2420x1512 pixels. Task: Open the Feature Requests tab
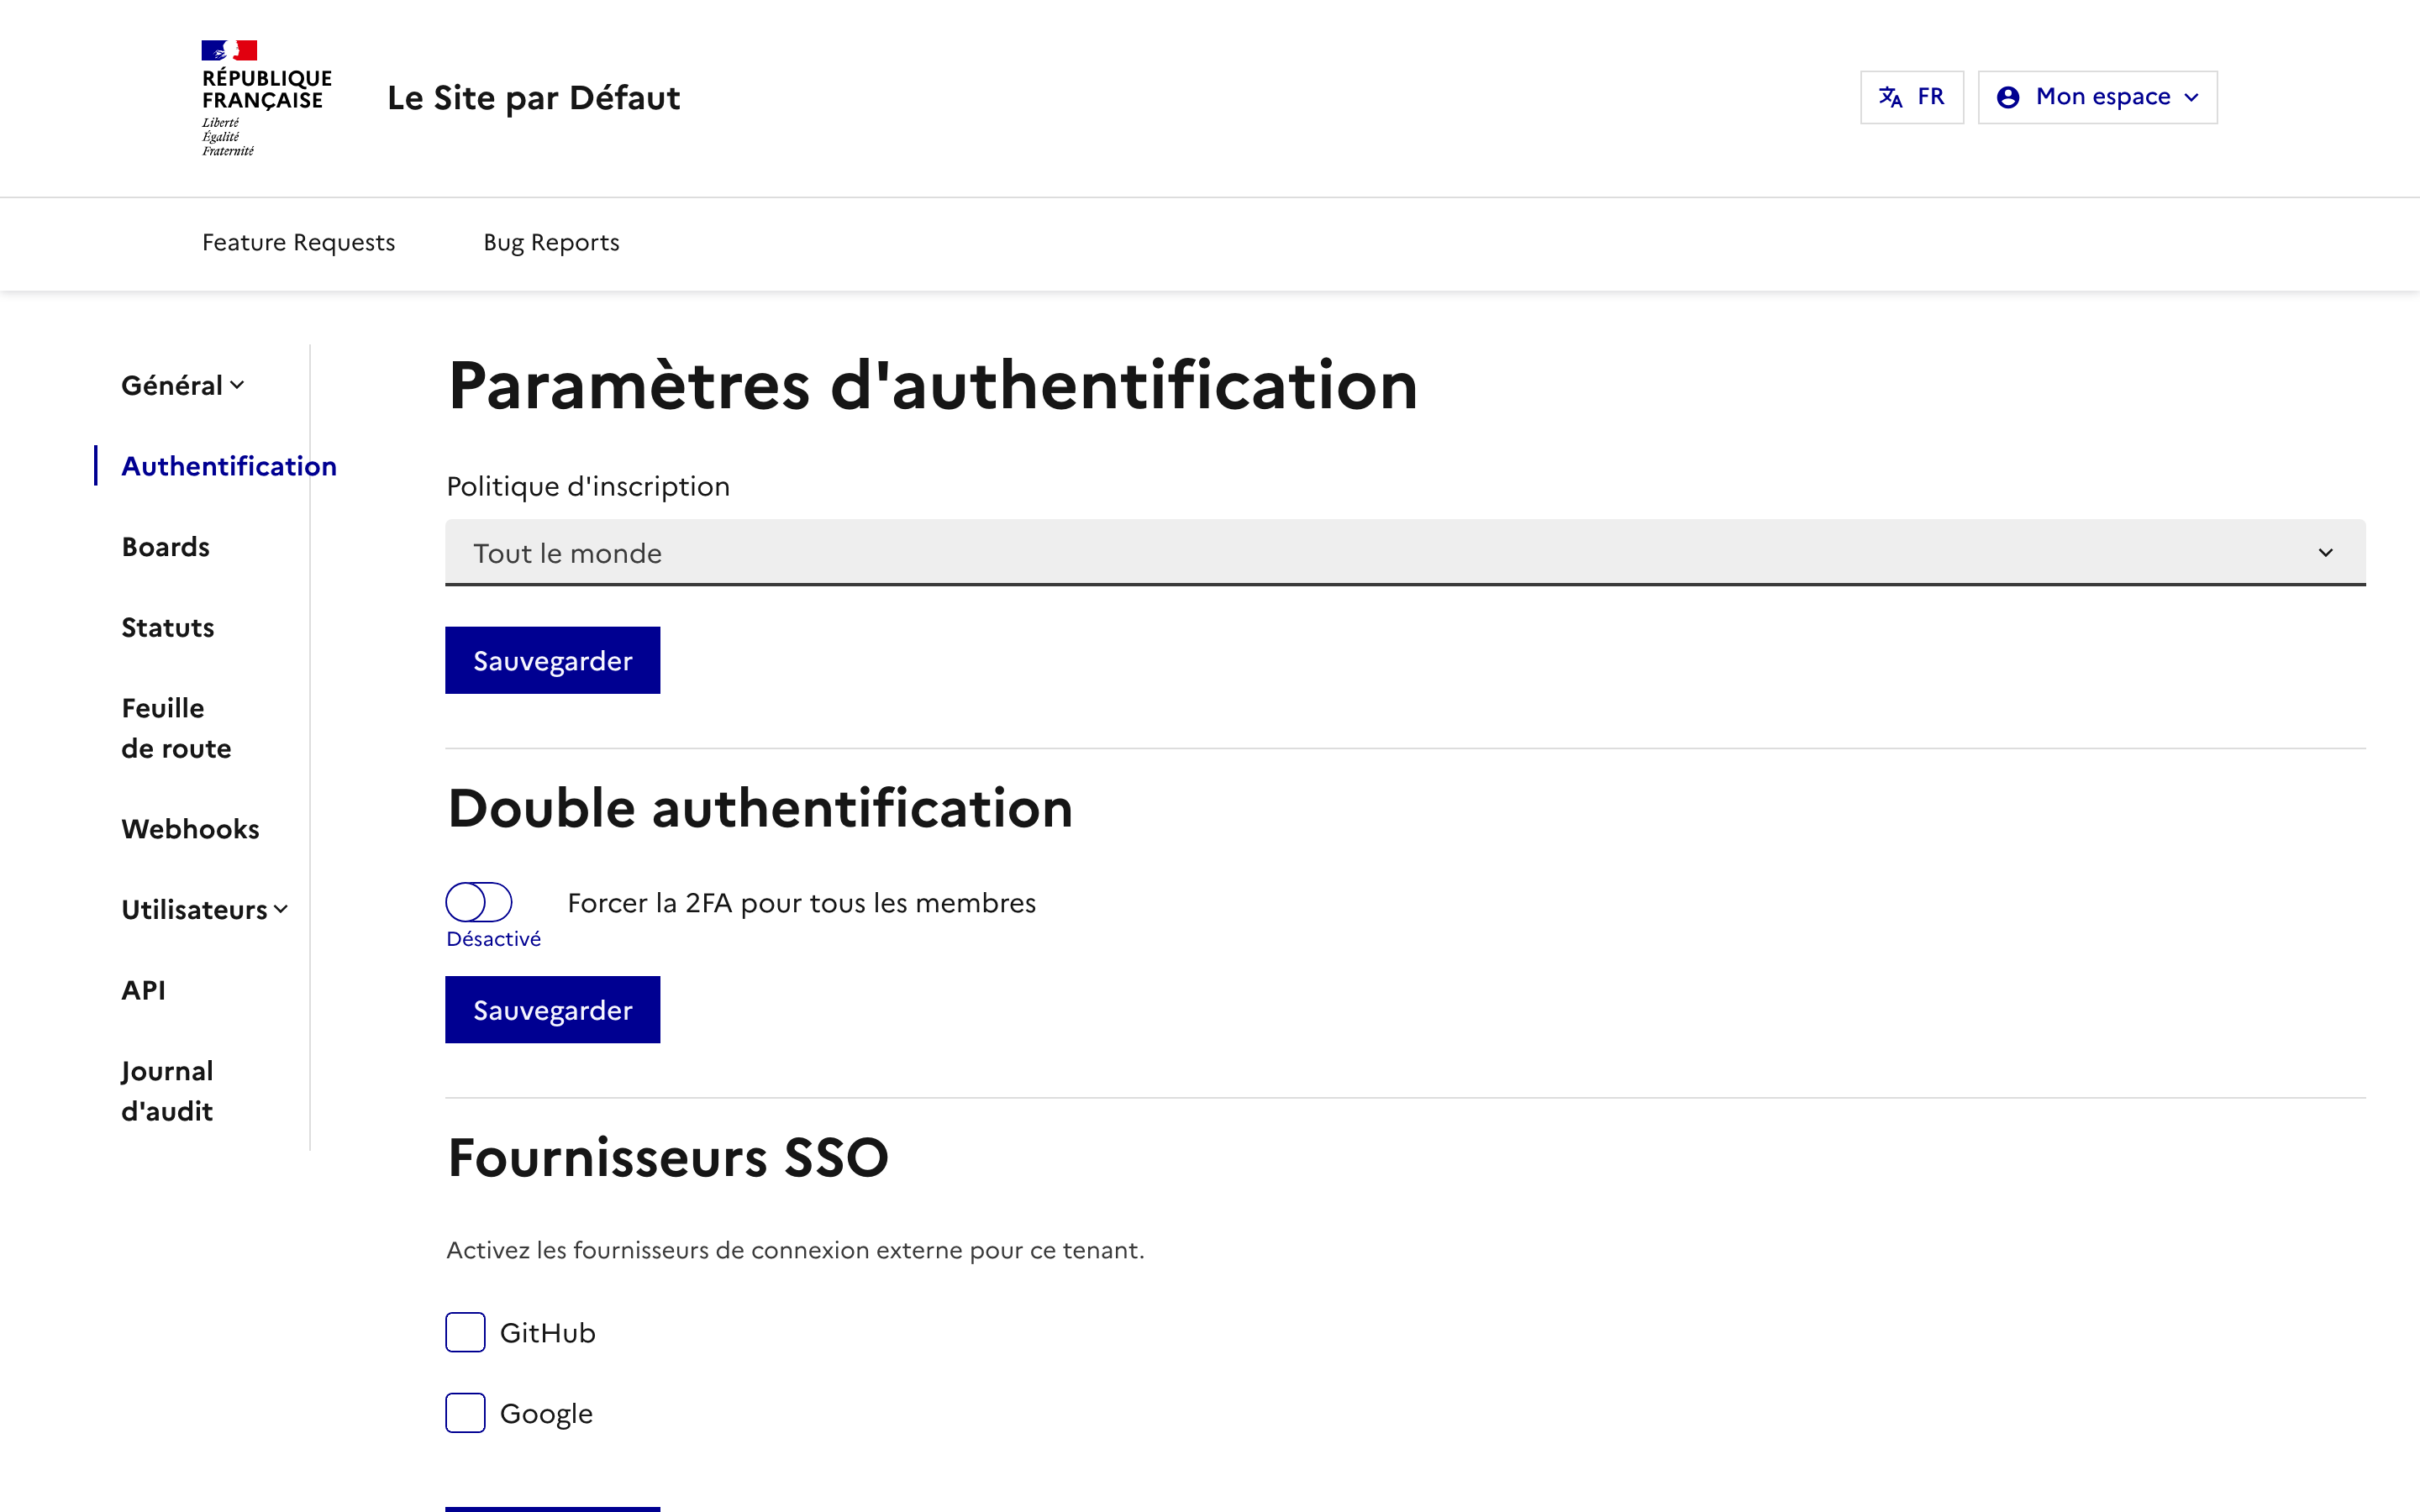pyautogui.click(x=298, y=242)
